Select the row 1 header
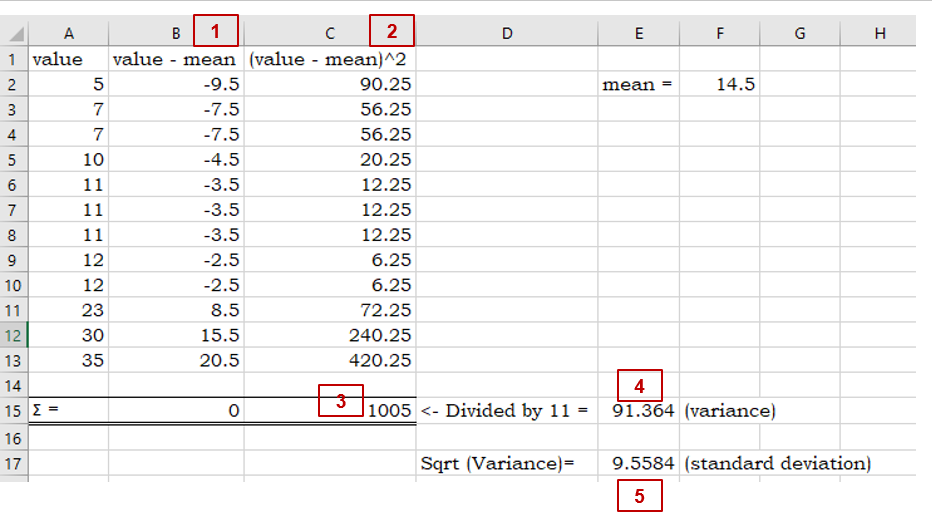This screenshot has height=517, width=932. 14,59
